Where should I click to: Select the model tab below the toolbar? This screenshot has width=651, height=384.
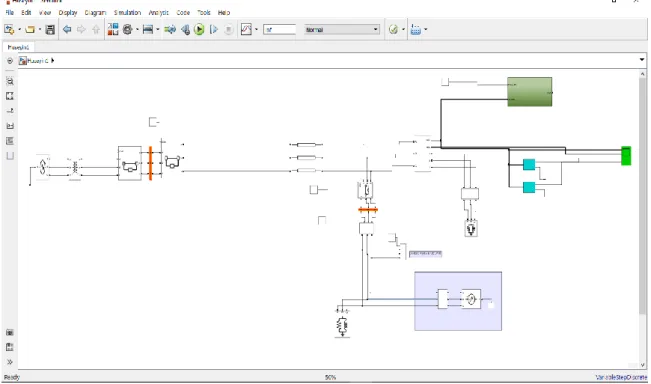click(x=18, y=47)
